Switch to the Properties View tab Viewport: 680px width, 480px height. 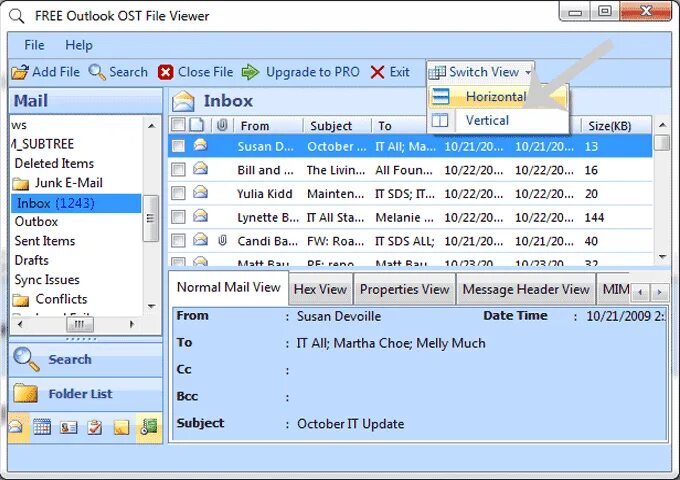404,289
